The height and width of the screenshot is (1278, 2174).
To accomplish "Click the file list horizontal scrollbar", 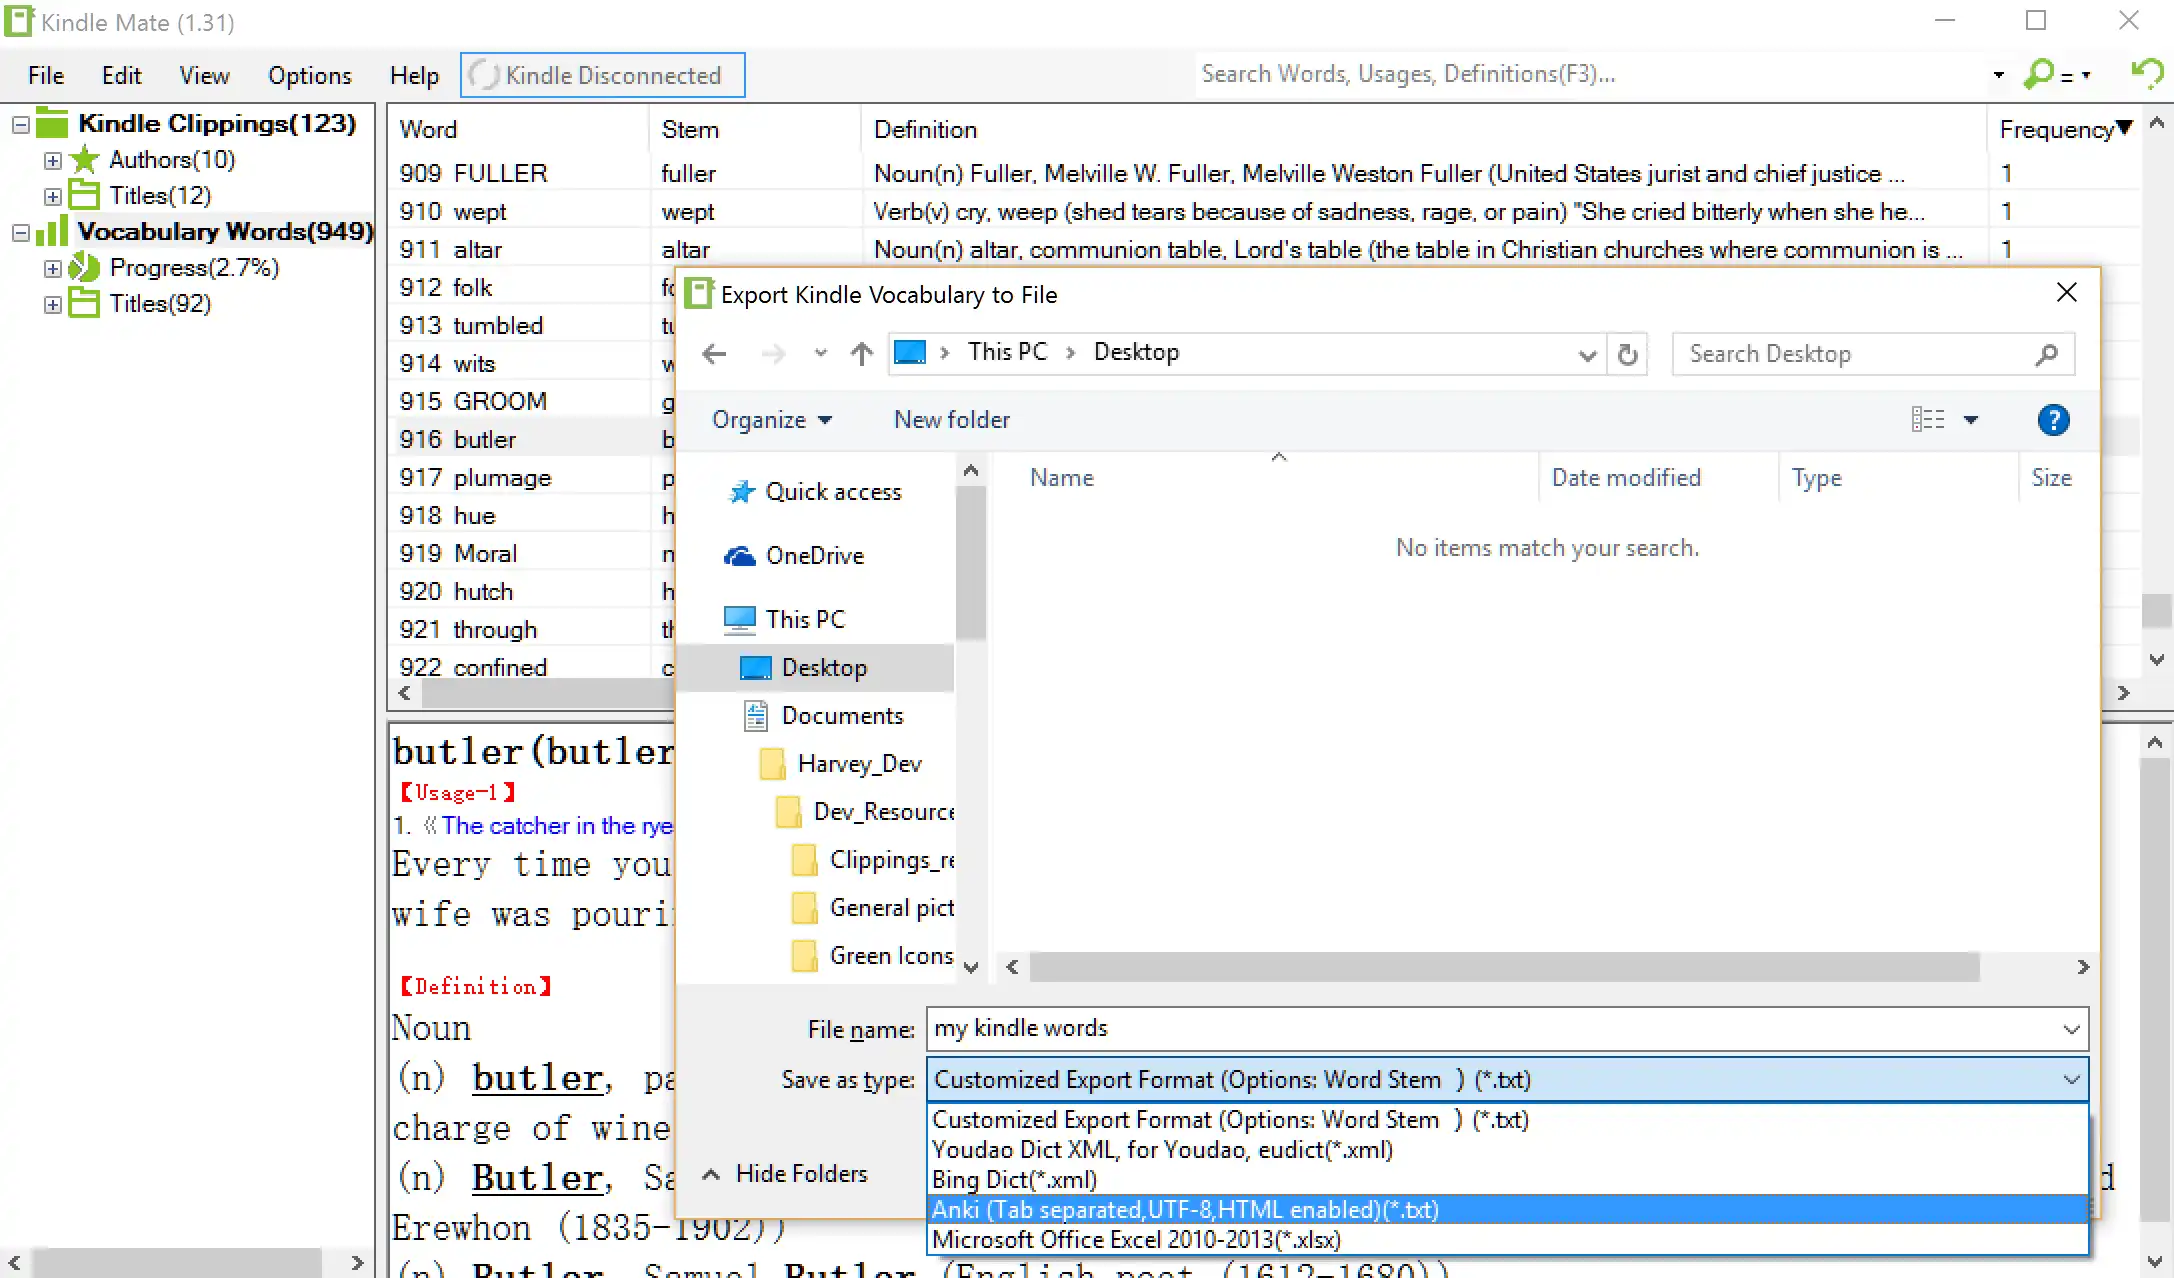I will pos(1504,967).
